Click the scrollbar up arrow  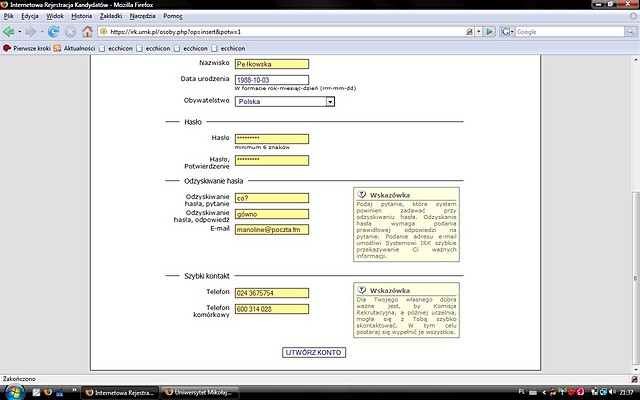[x=635, y=60]
